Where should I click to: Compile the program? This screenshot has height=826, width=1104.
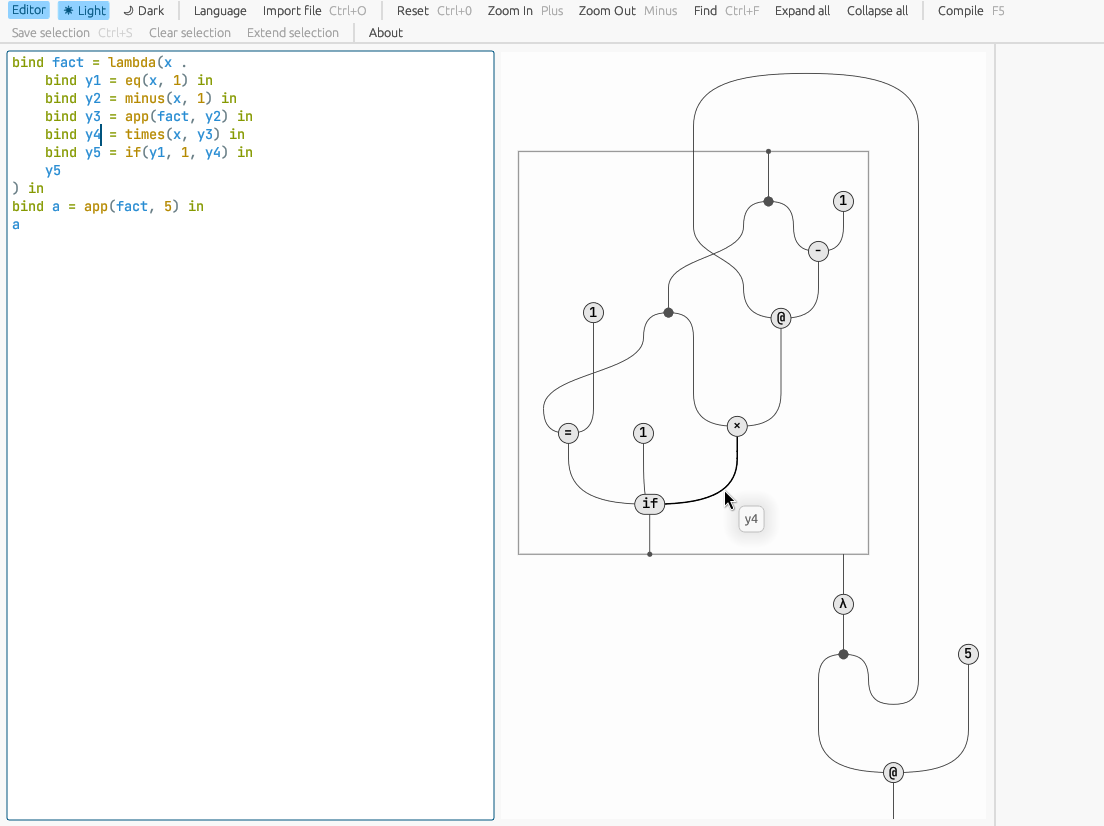pos(959,10)
